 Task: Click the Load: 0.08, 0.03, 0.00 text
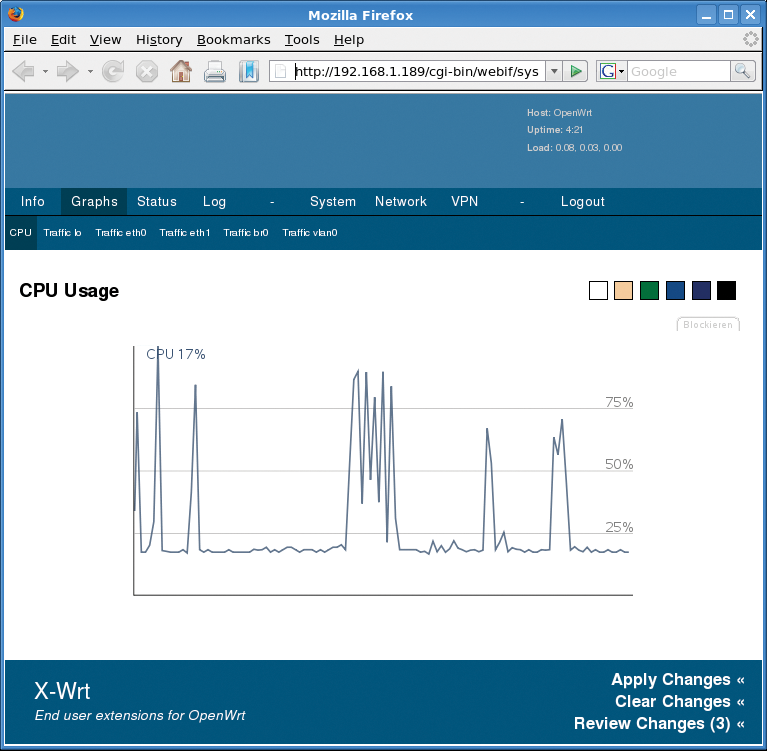click(574, 148)
